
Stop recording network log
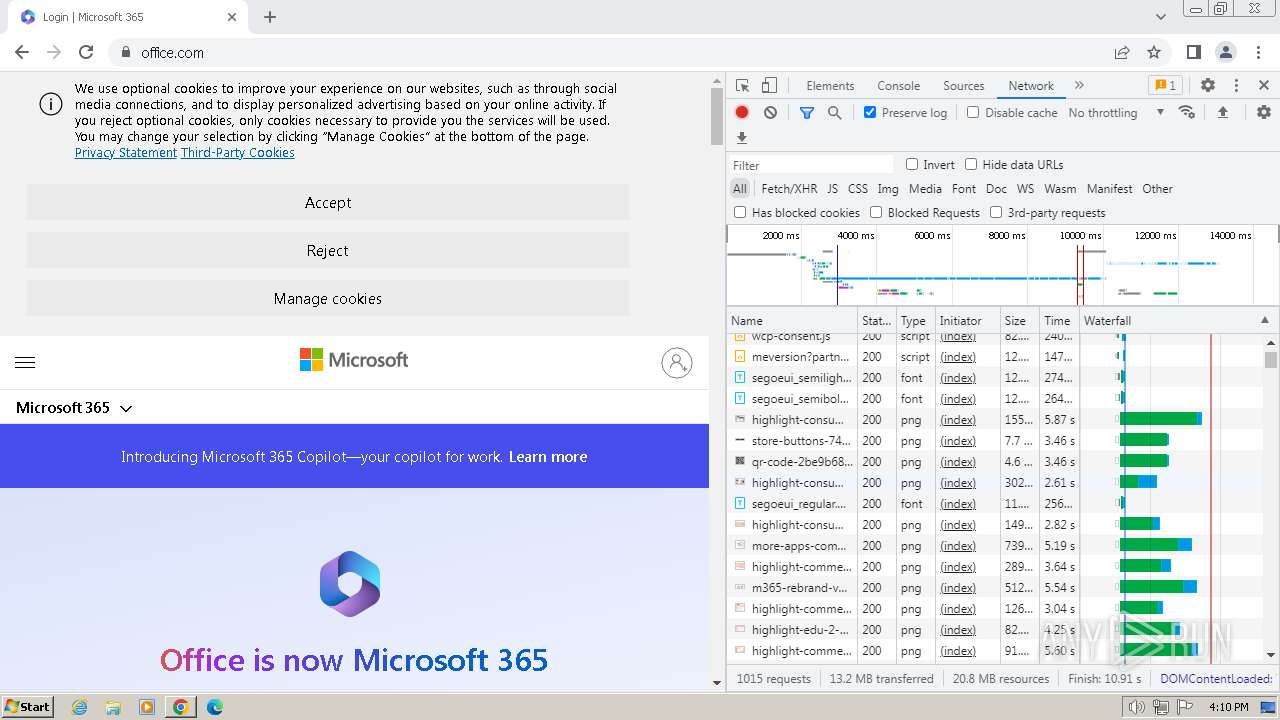click(x=742, y=113)
